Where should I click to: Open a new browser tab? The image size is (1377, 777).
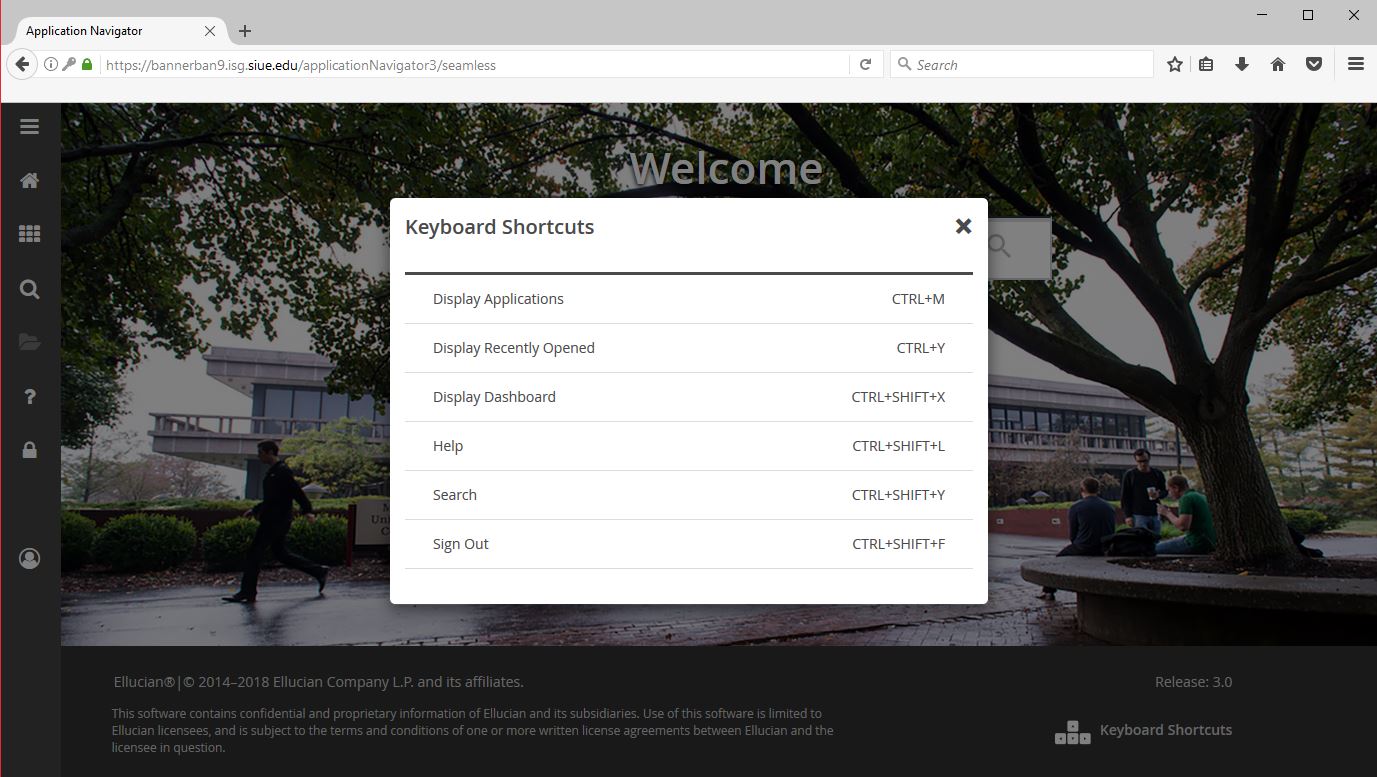click(x=245, y=31)
